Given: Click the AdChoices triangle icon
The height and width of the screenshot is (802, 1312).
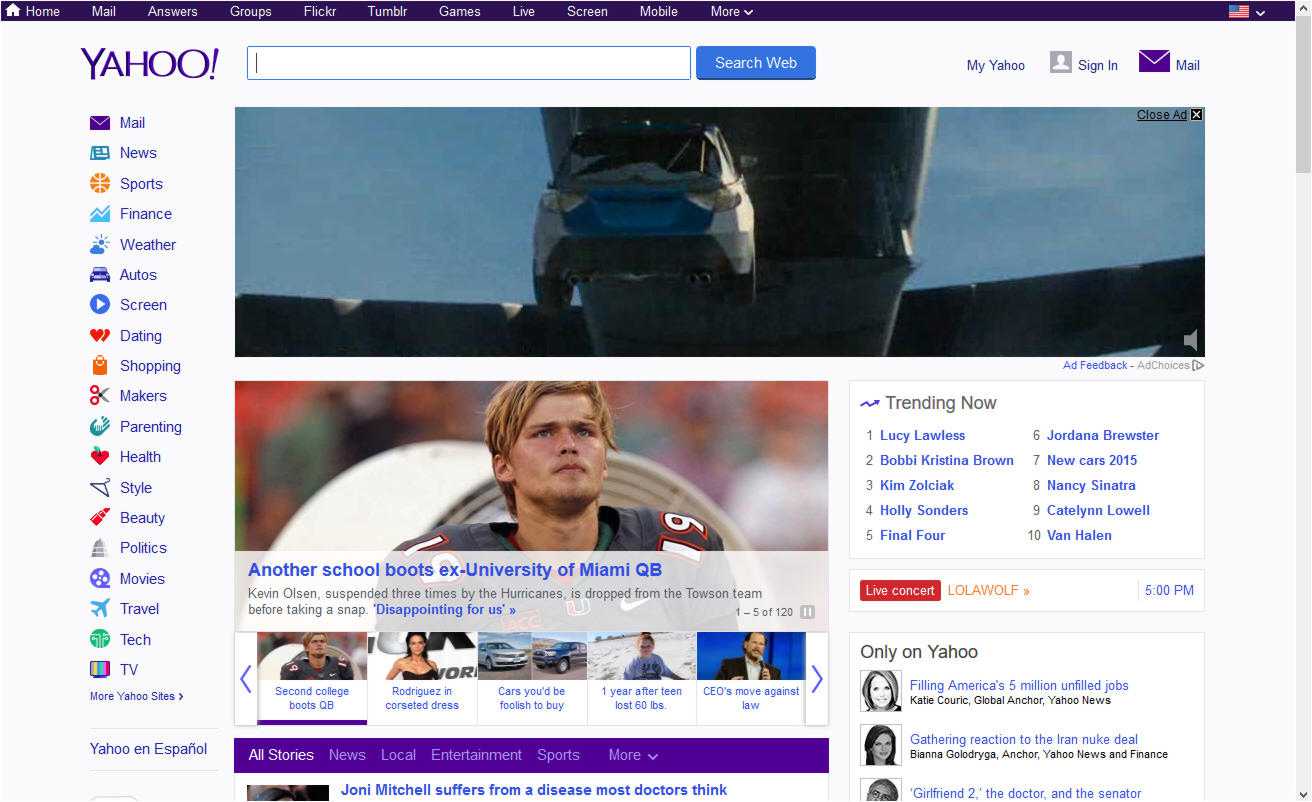Looking at the screenshot, I should 1198,366.
